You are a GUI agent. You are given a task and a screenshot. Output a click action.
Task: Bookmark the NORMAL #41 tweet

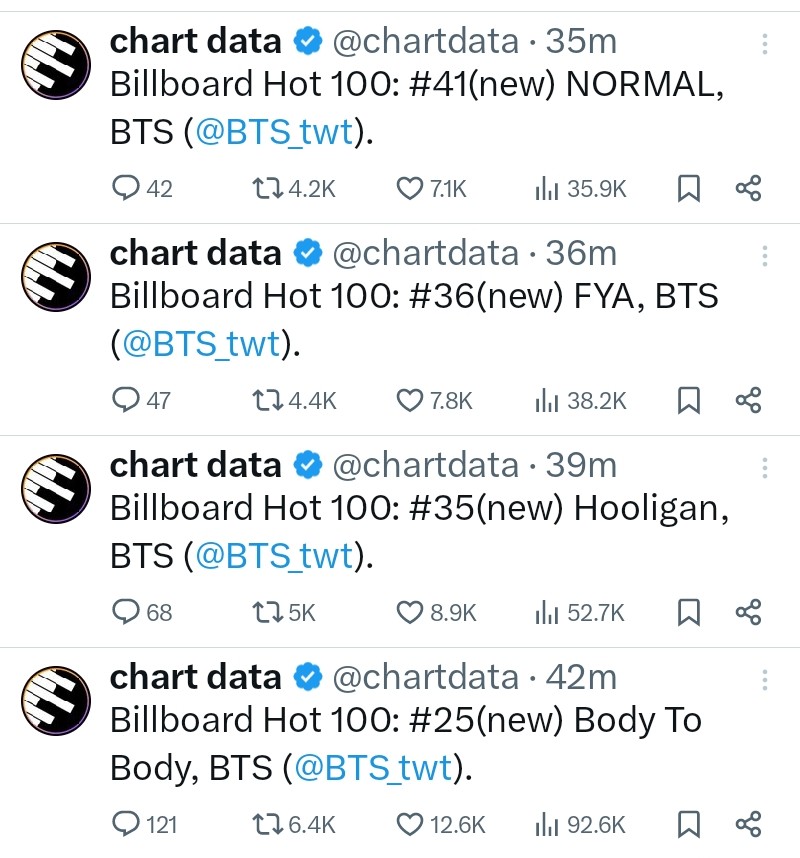(x=689, y=188)
